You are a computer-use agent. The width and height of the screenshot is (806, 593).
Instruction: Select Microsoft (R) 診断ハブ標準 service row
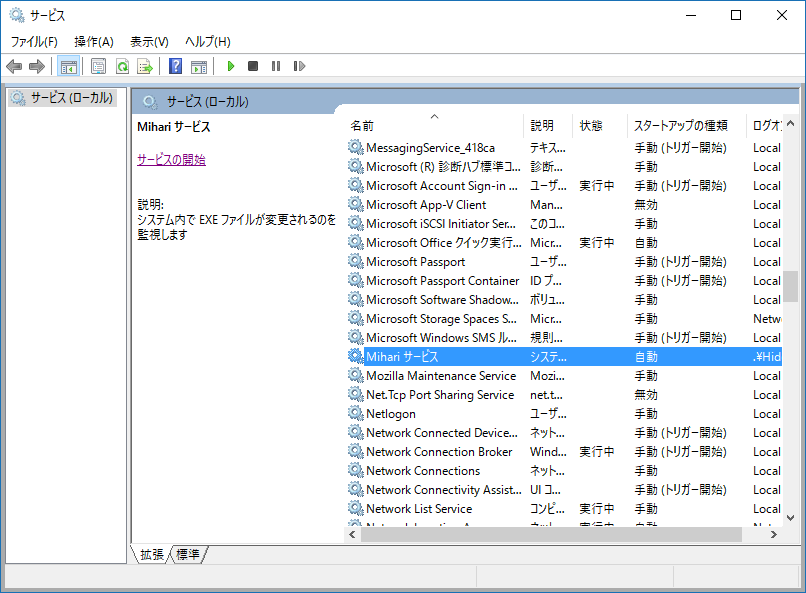(x=564, y=166)
